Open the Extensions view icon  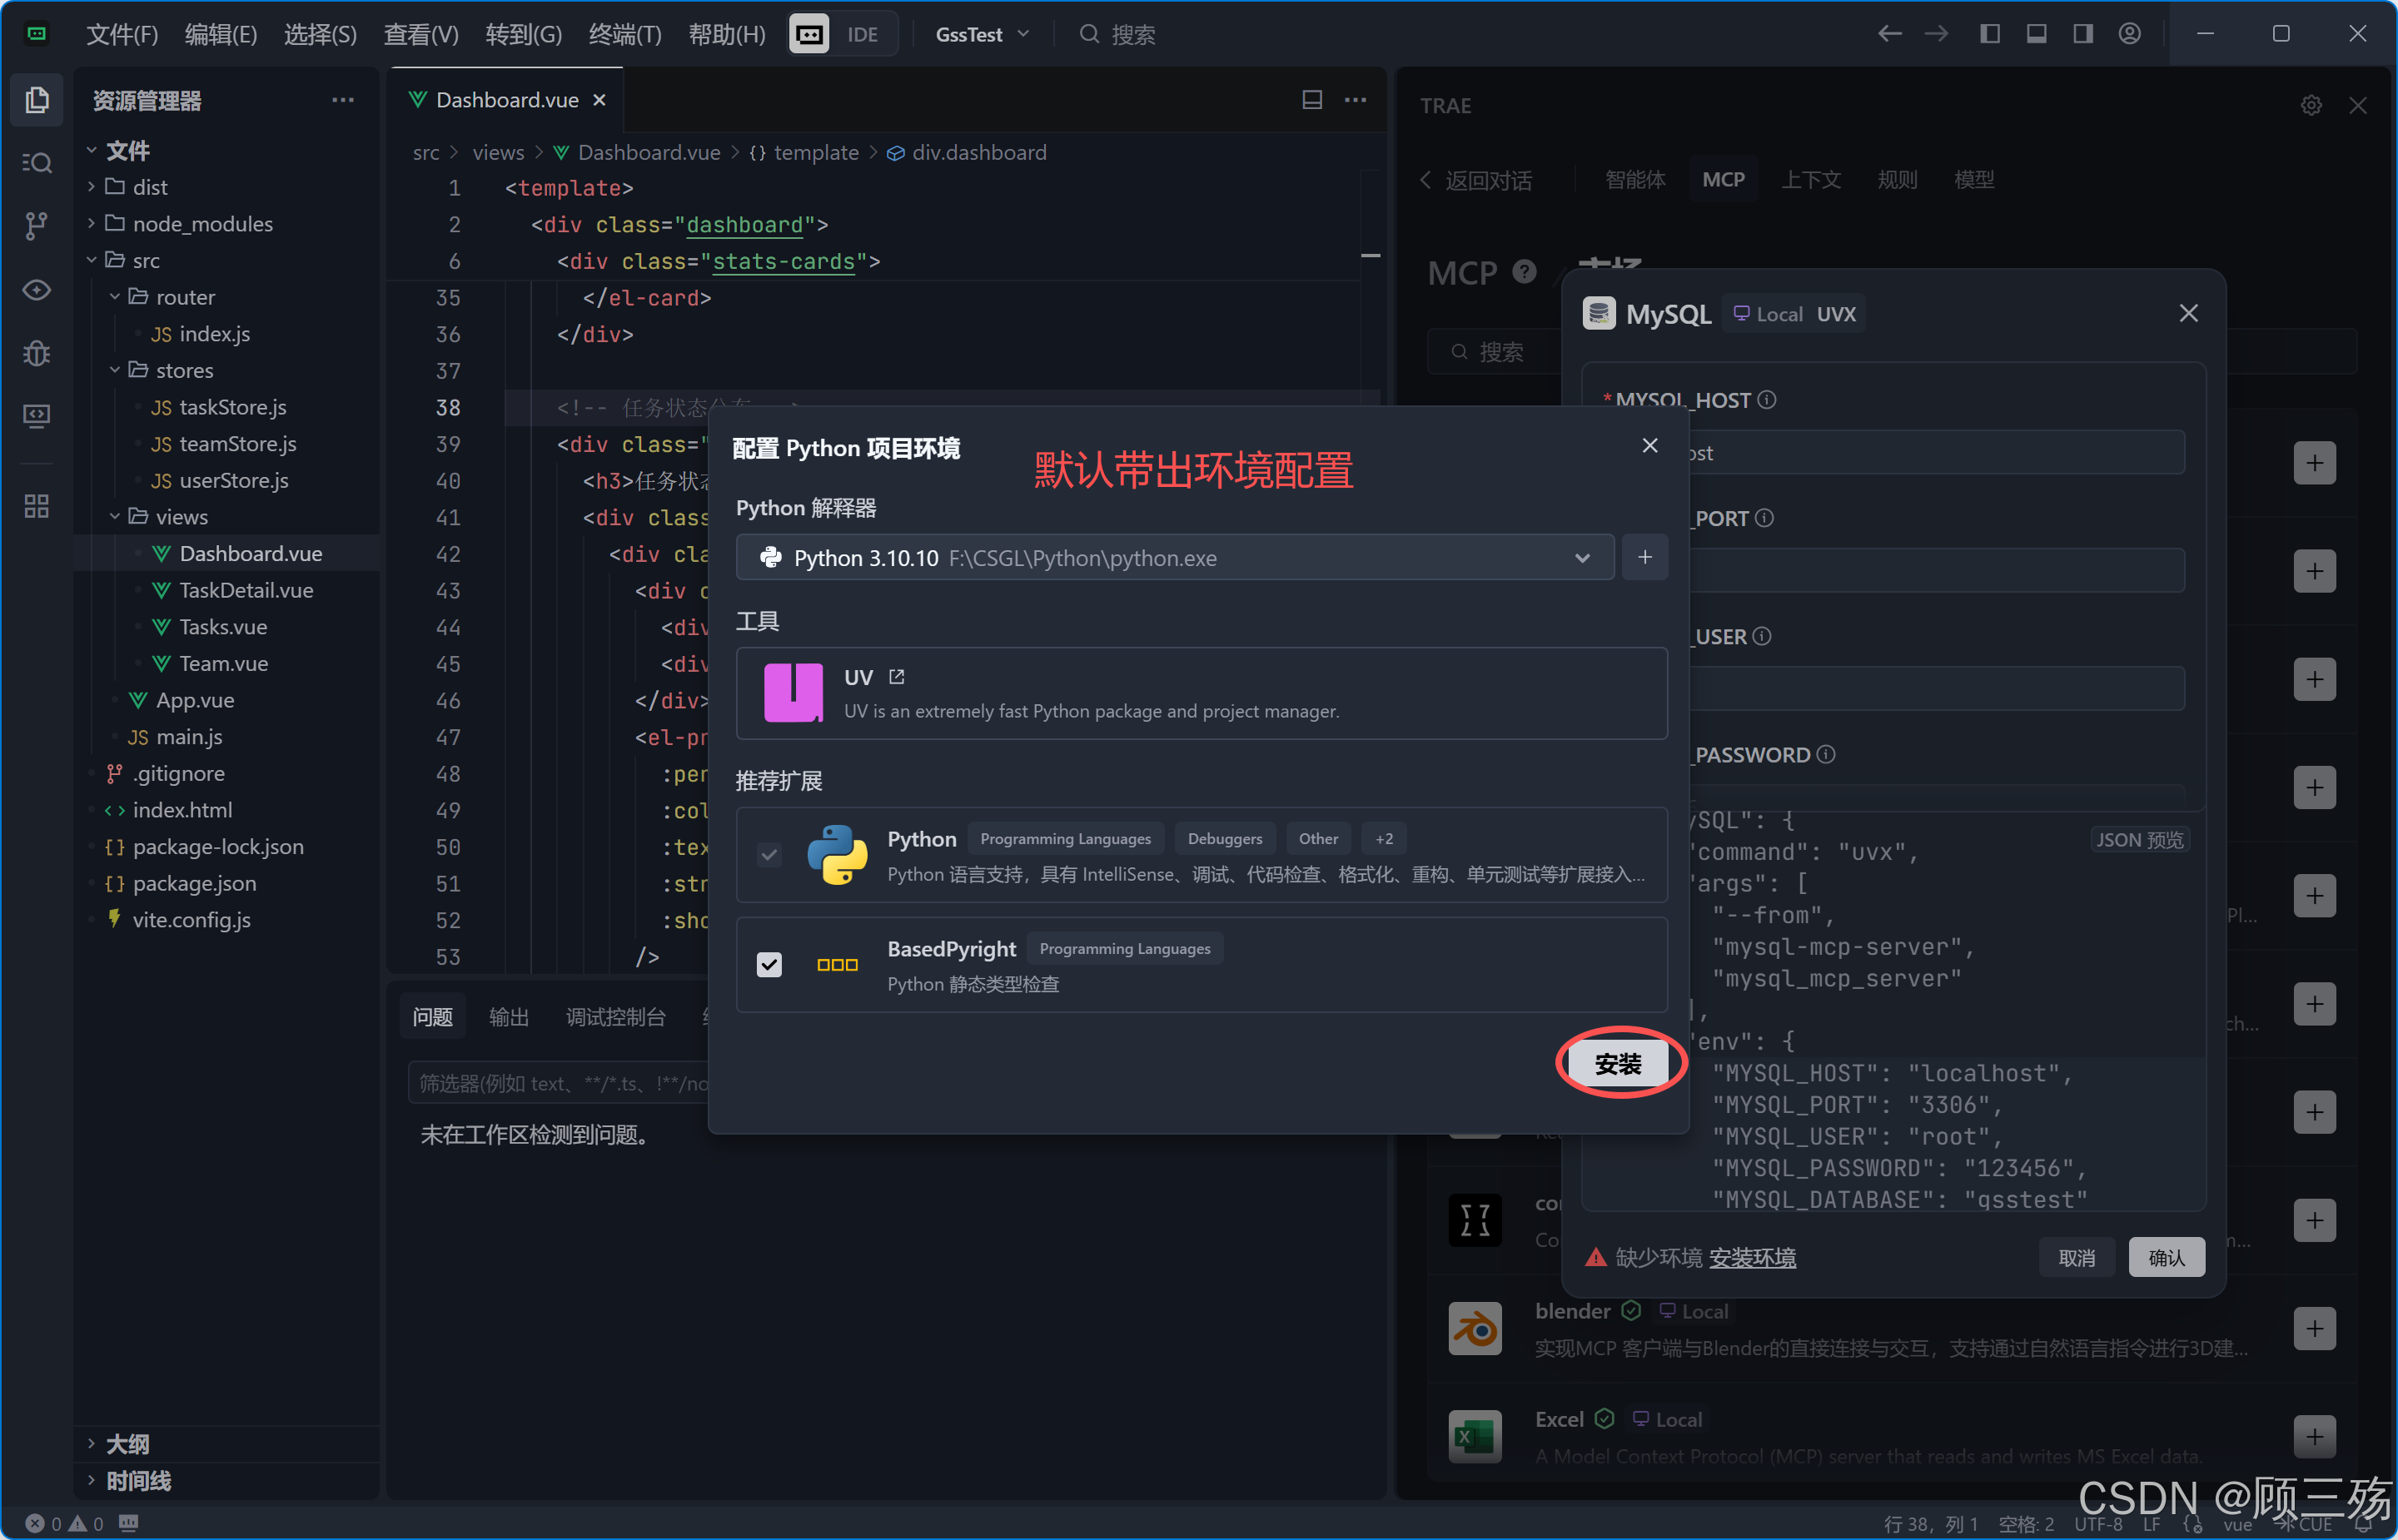tap(37, 506)
